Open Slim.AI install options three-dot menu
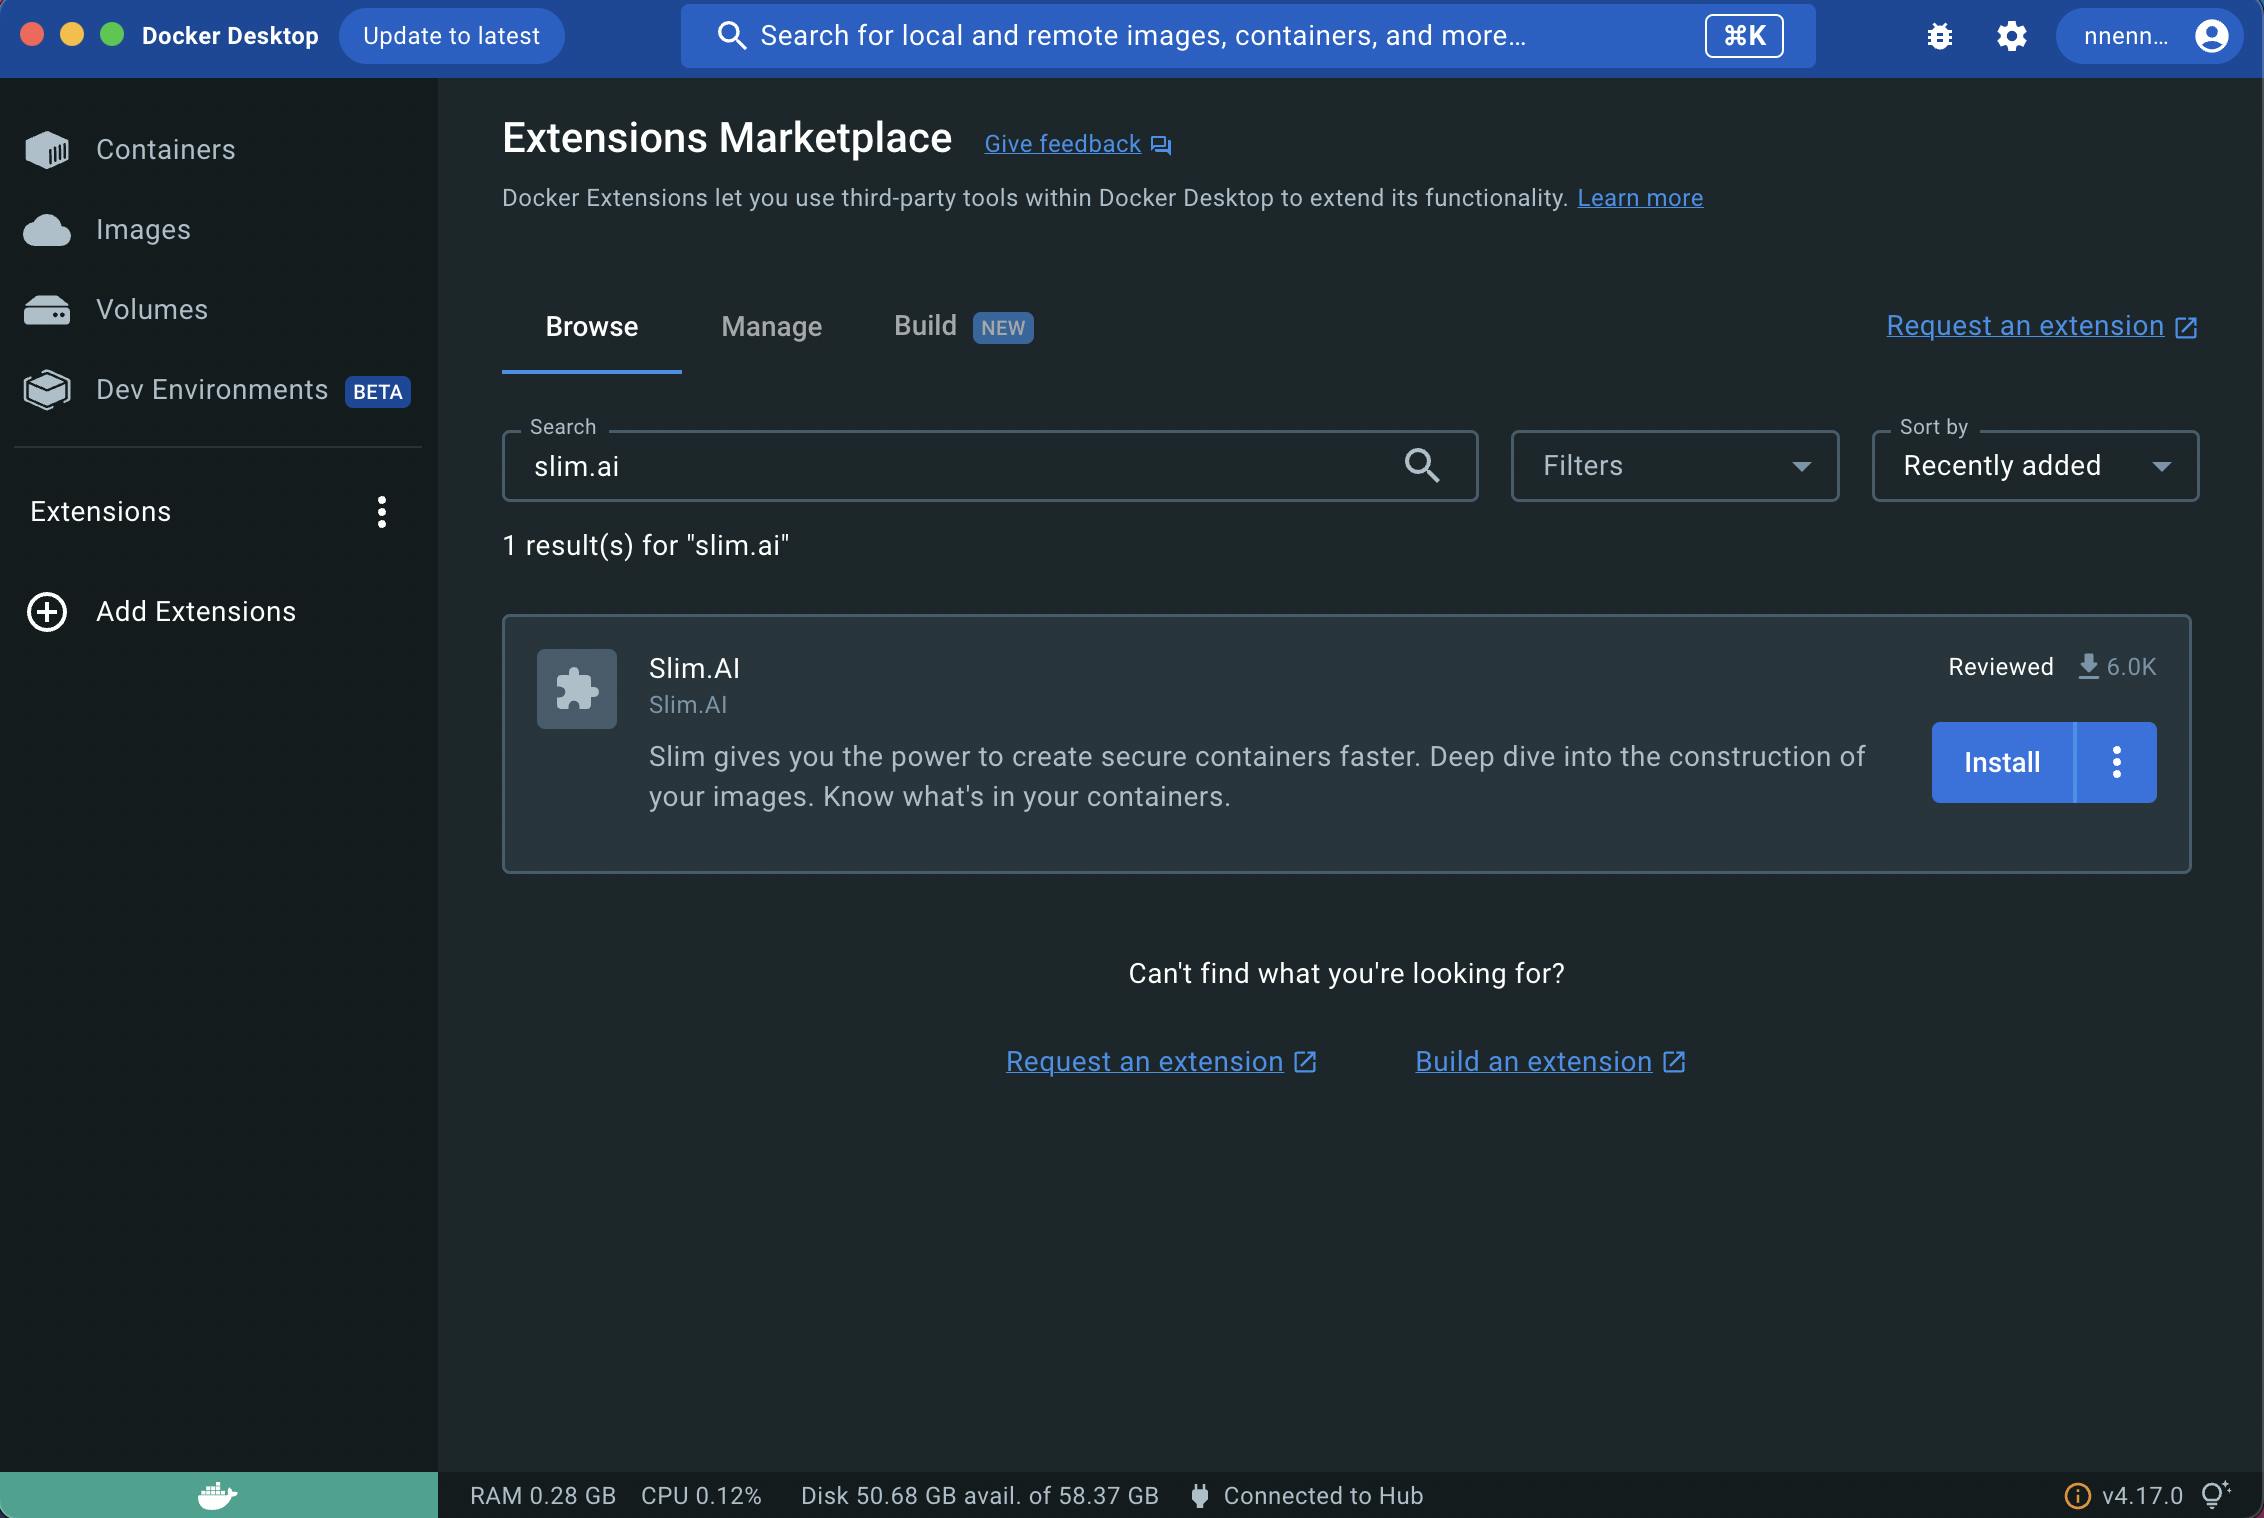2264x1518 pixels. [2117, 762]
